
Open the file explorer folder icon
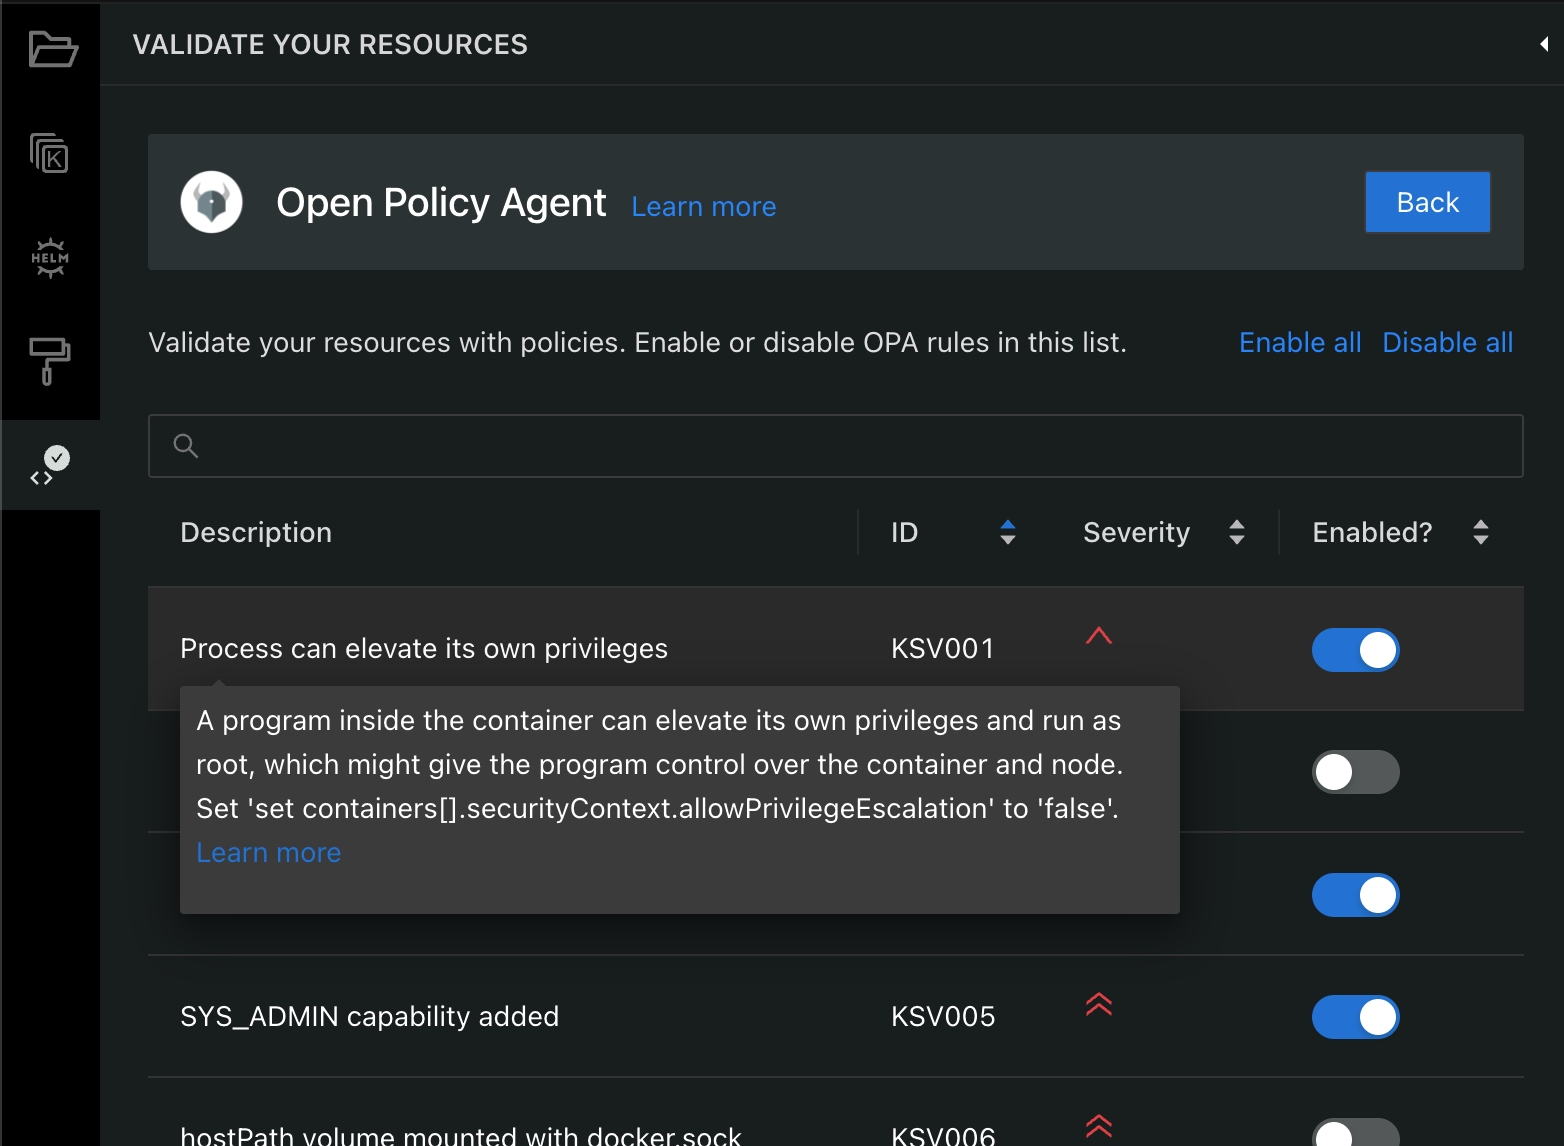point(52,48)
